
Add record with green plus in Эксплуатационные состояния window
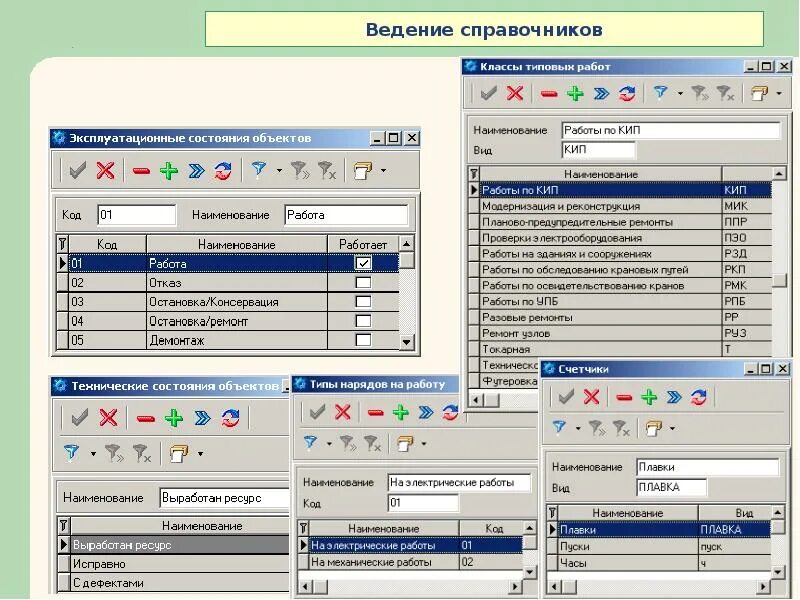(169, 170)
